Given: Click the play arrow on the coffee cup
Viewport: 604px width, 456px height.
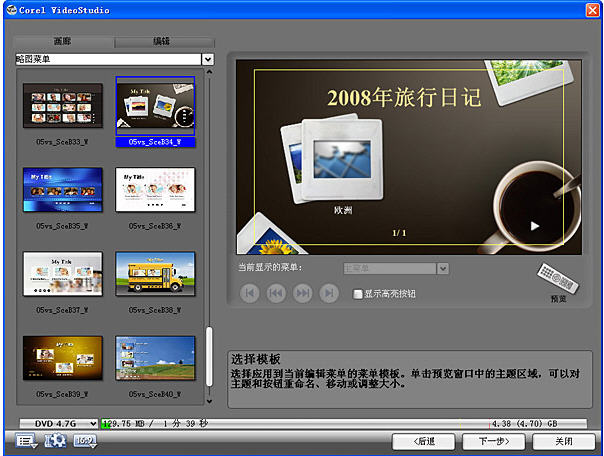Looking at the screenshot, I should pyautogui.click(x=535, y=226).
